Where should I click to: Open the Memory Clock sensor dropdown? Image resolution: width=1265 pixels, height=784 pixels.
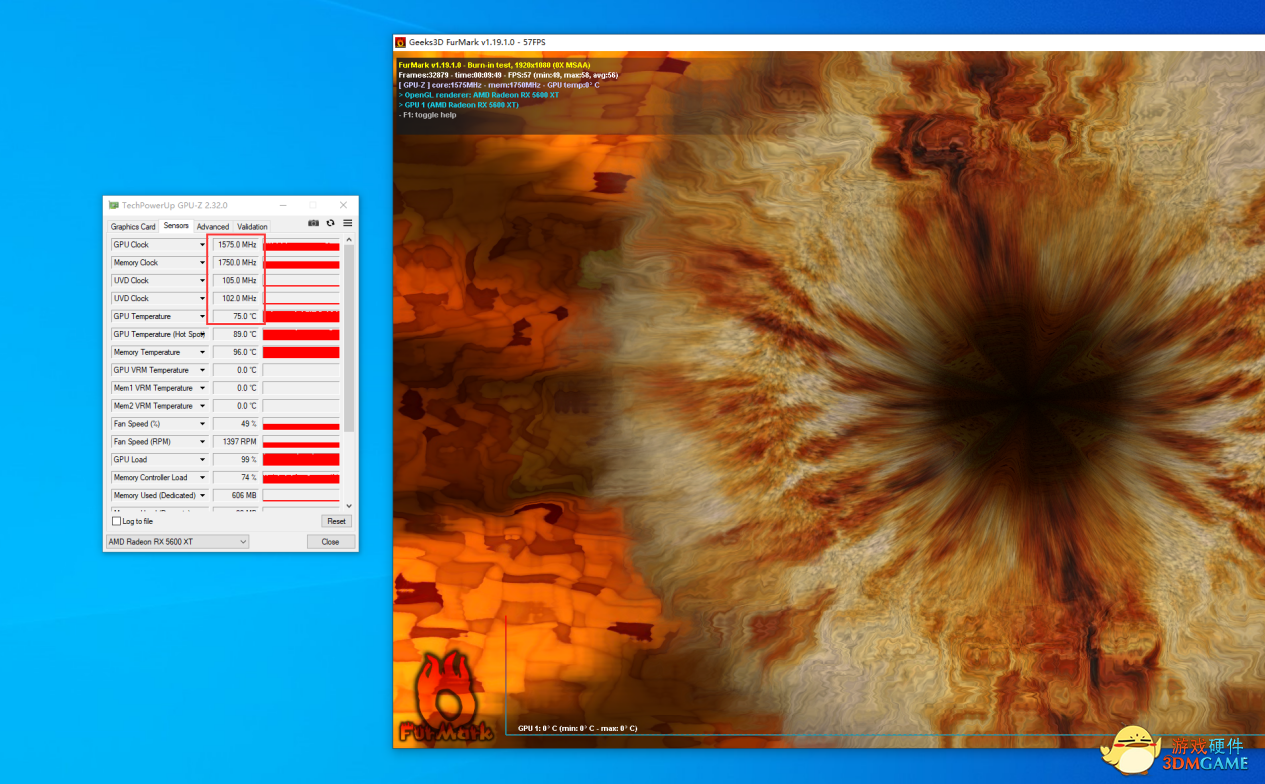point(202,263)
